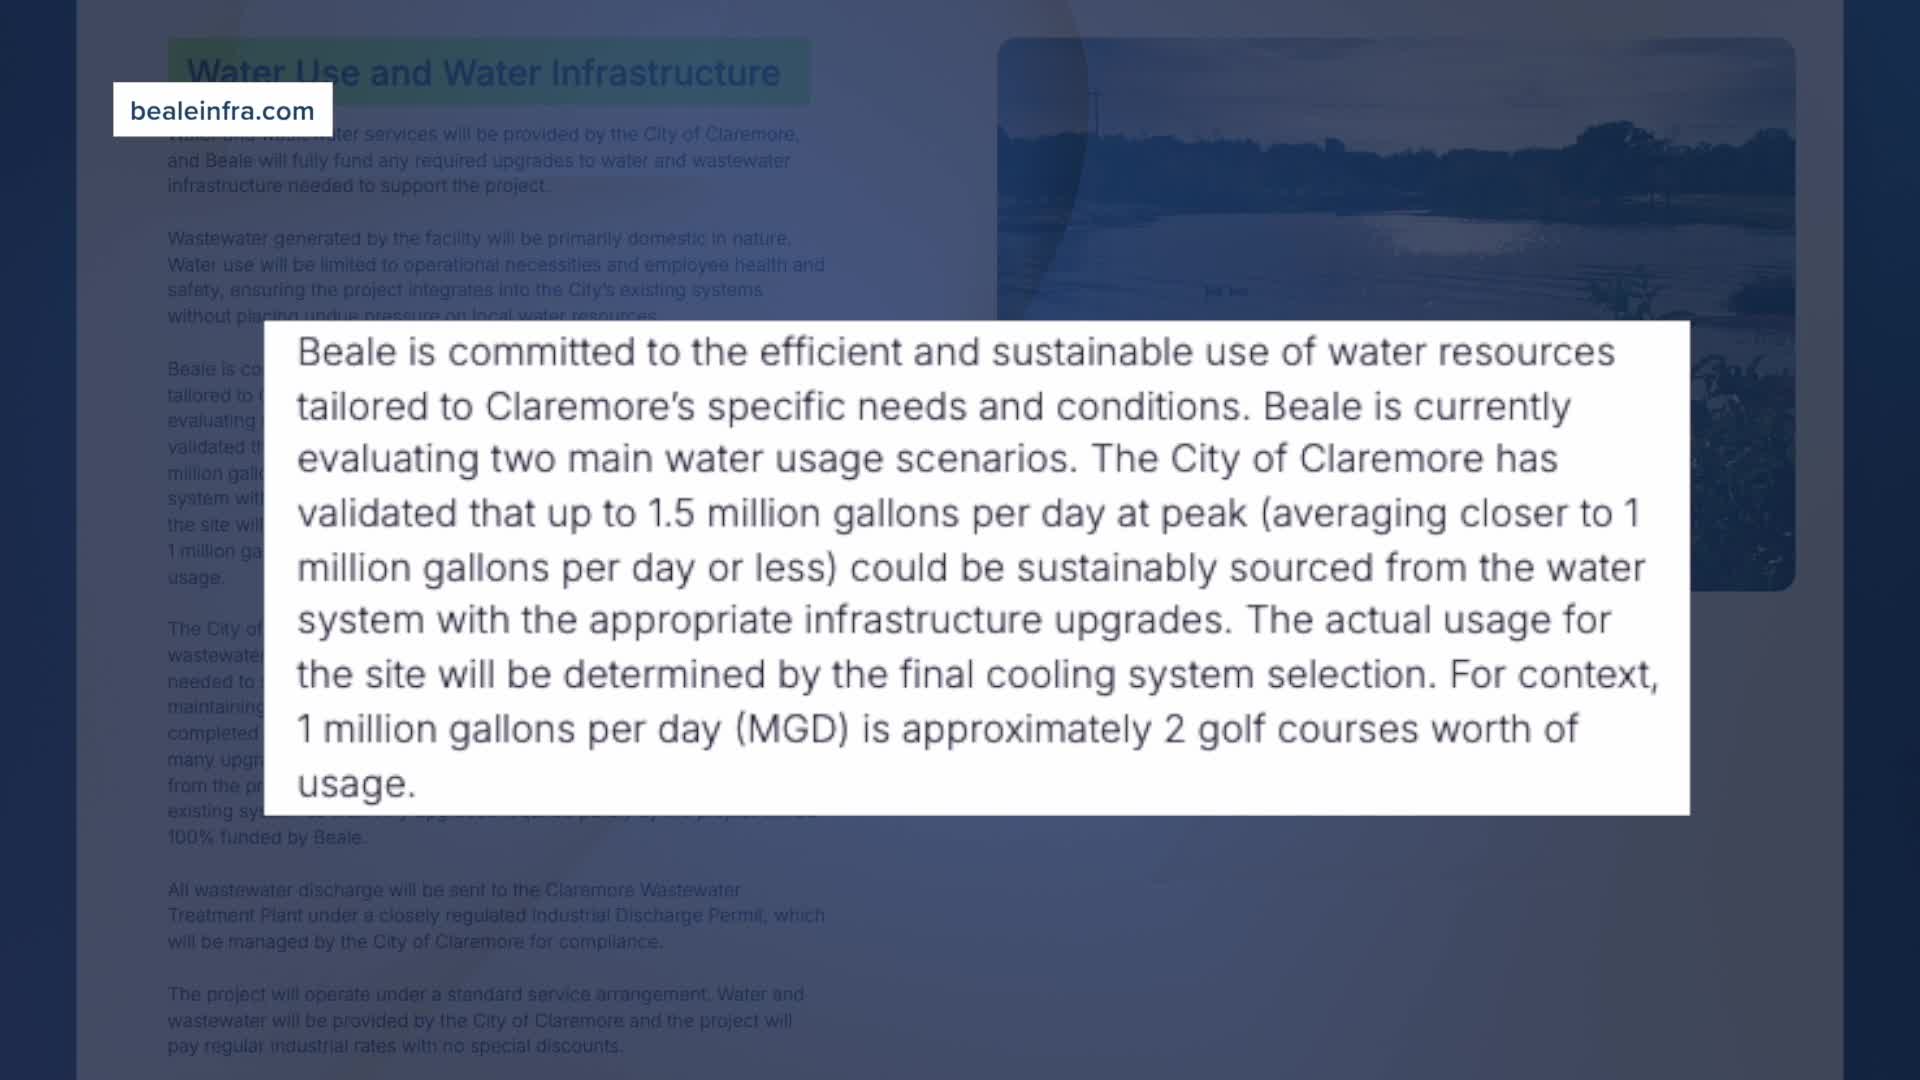
Task: Click "sustainably sourced from the water" phrase
Action: [1330, 568]
